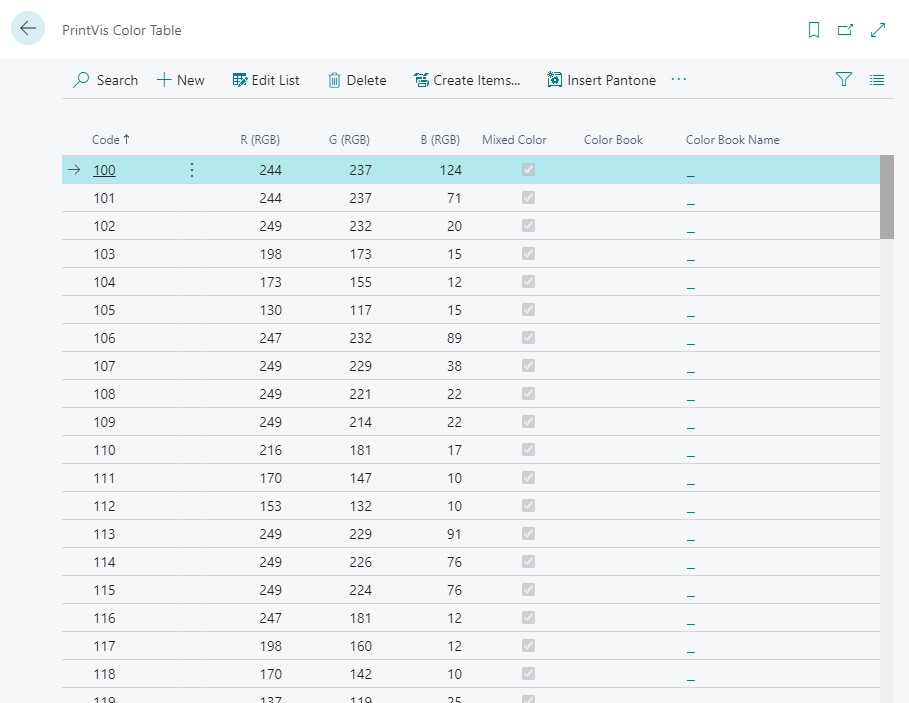
Task: Click the bookmark page icon
Action: tap(813, 31)
